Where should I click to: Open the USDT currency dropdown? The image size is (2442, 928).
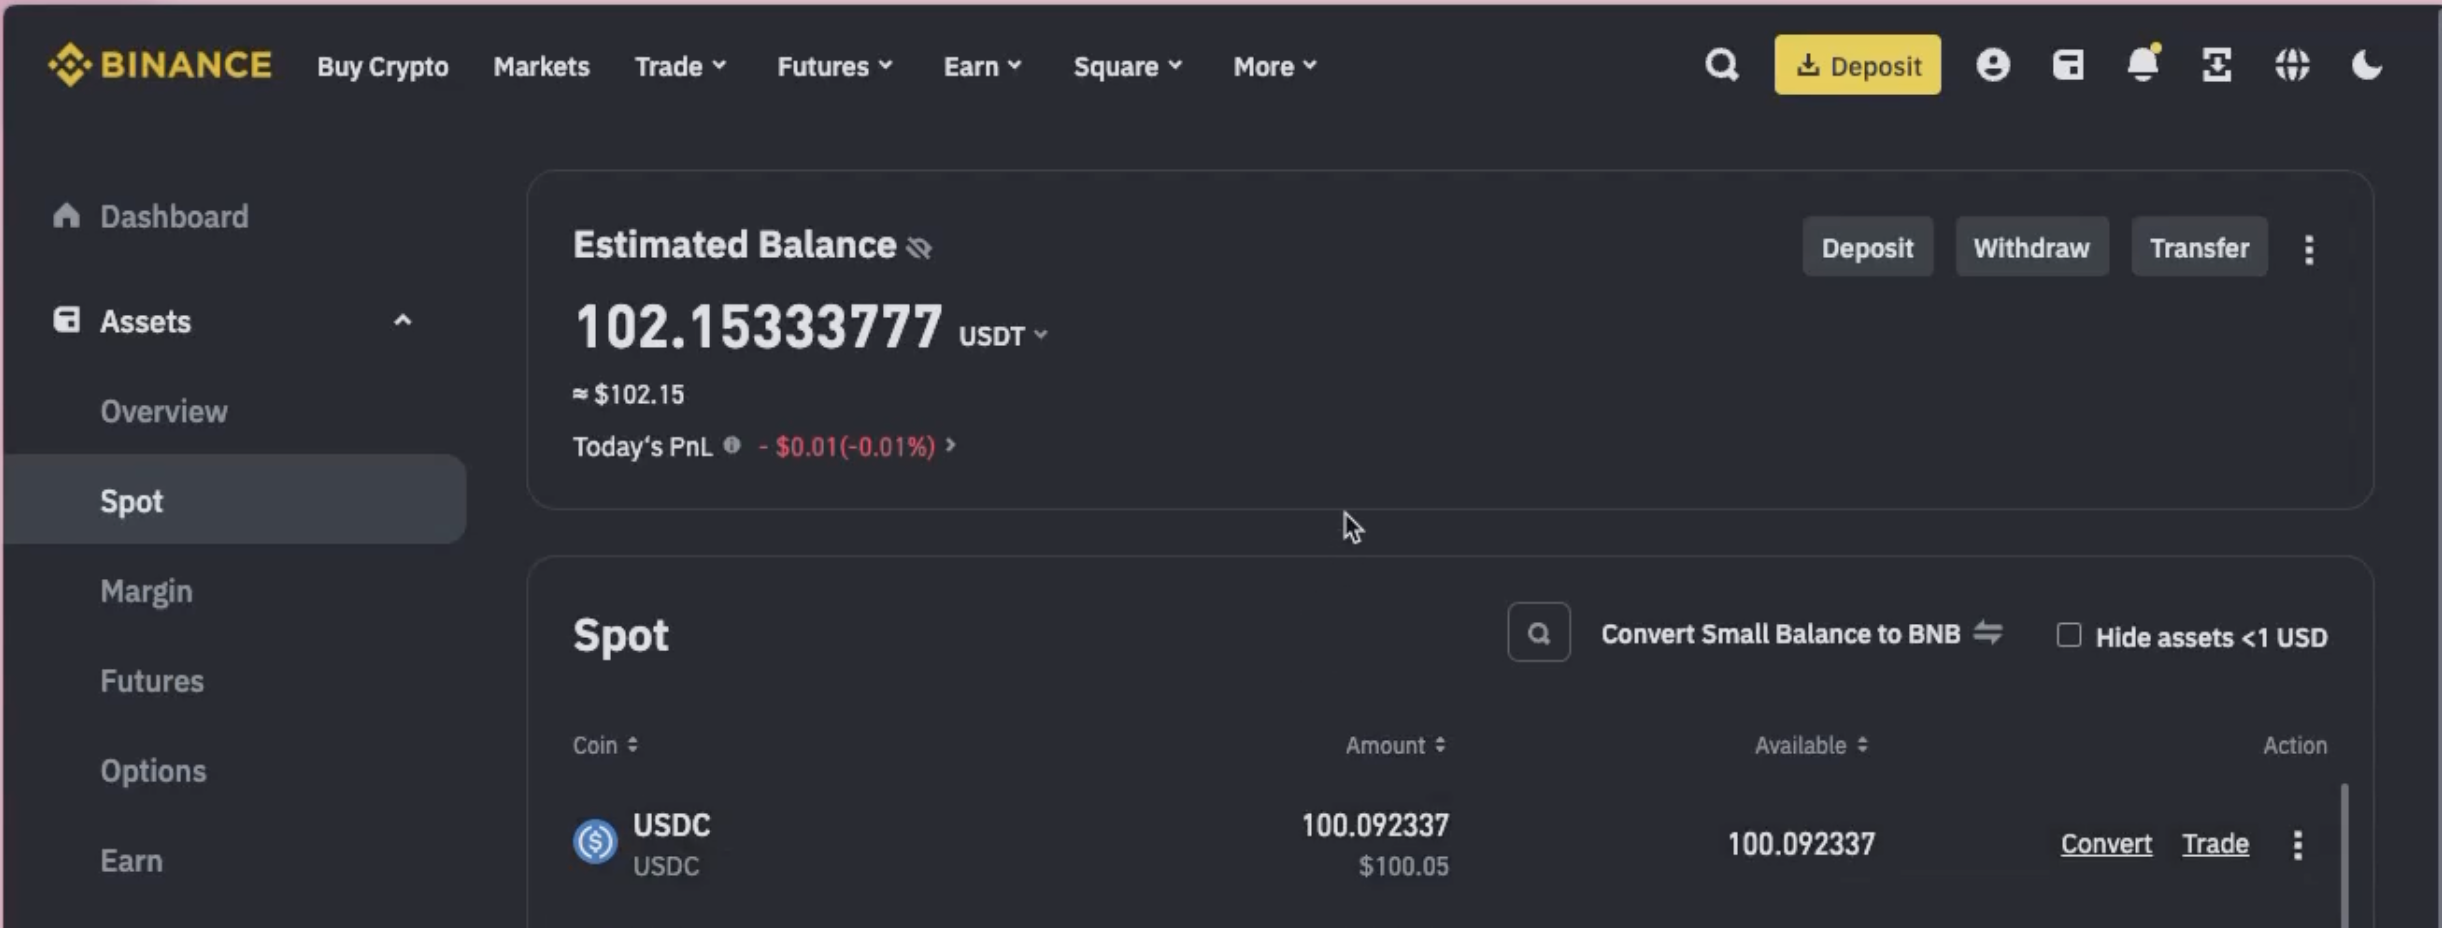coord(1003,336)
